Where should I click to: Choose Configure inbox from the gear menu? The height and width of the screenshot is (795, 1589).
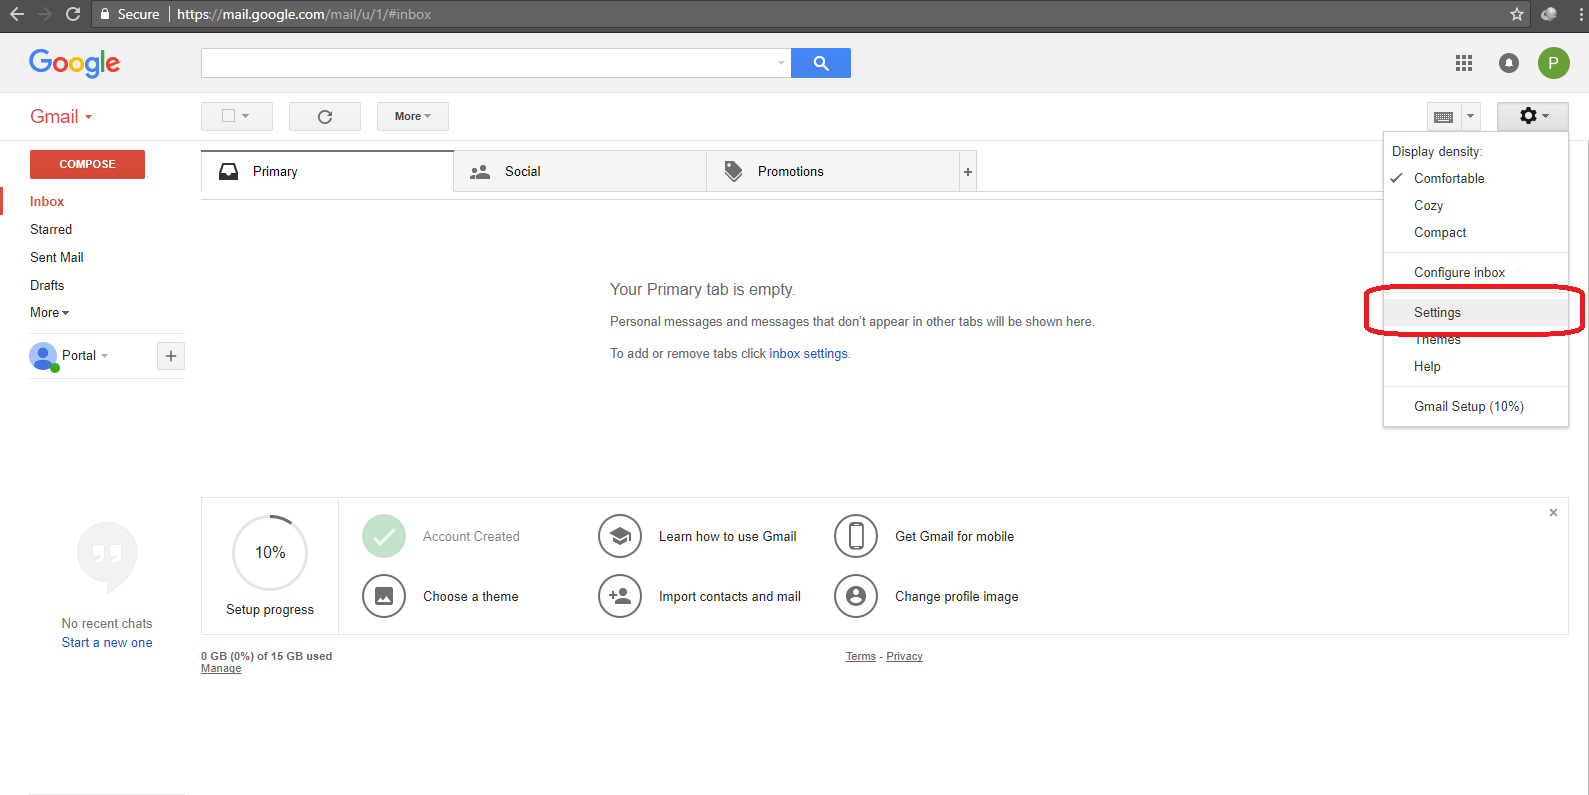(x=1476, y=272)
